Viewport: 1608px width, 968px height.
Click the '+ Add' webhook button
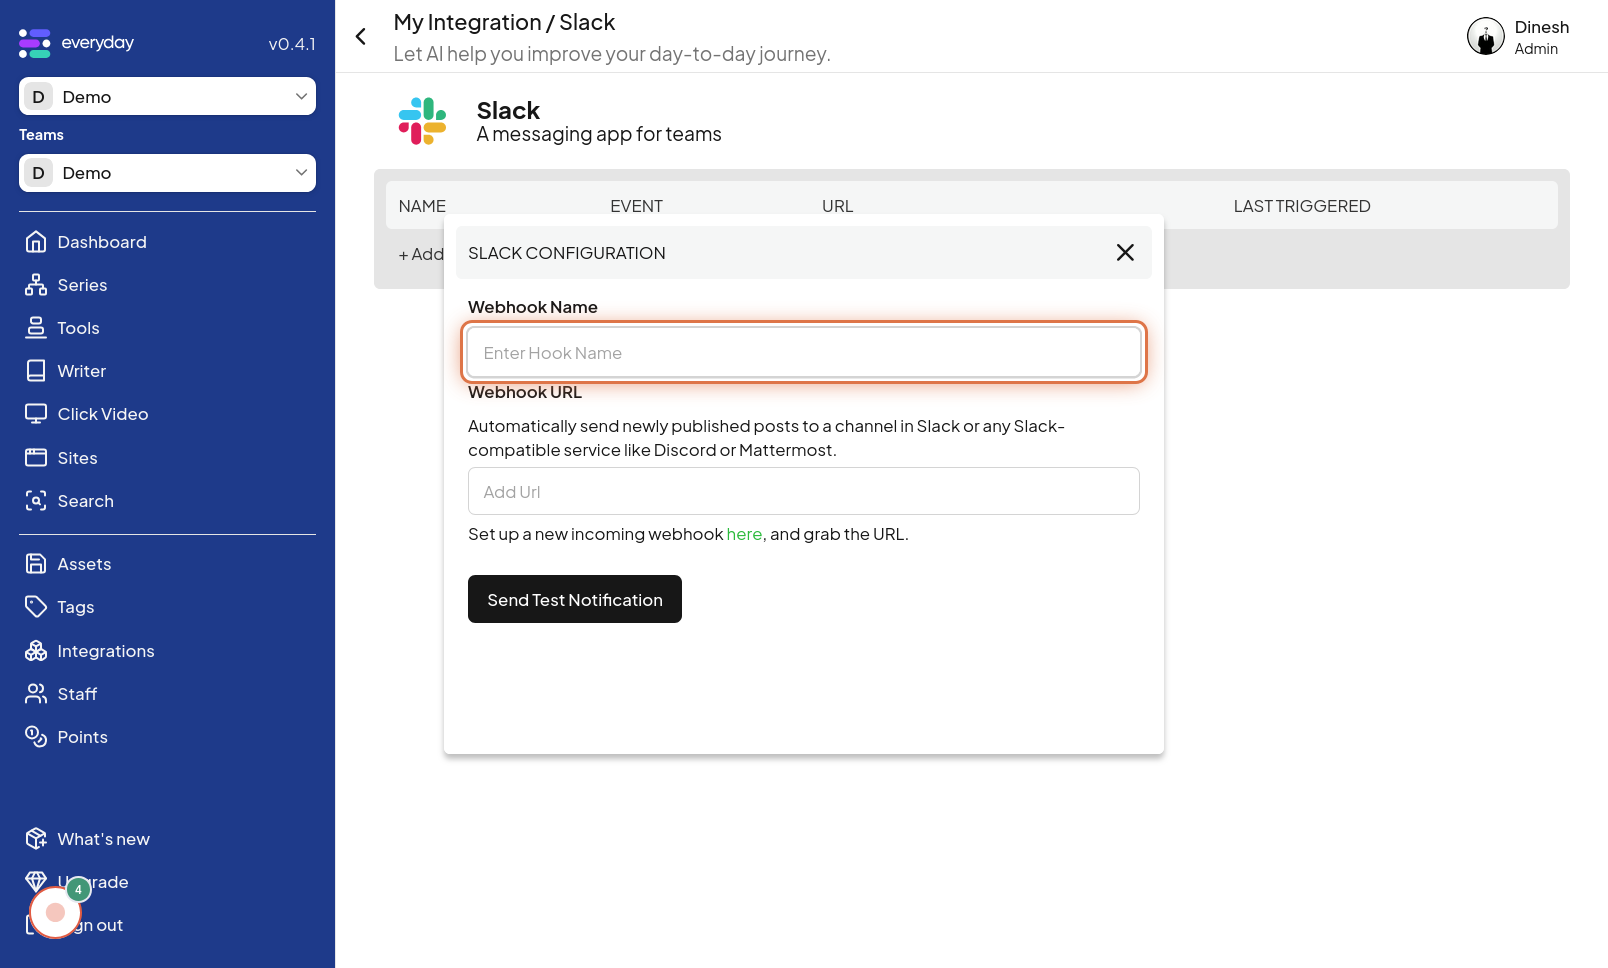click(421, 254)
